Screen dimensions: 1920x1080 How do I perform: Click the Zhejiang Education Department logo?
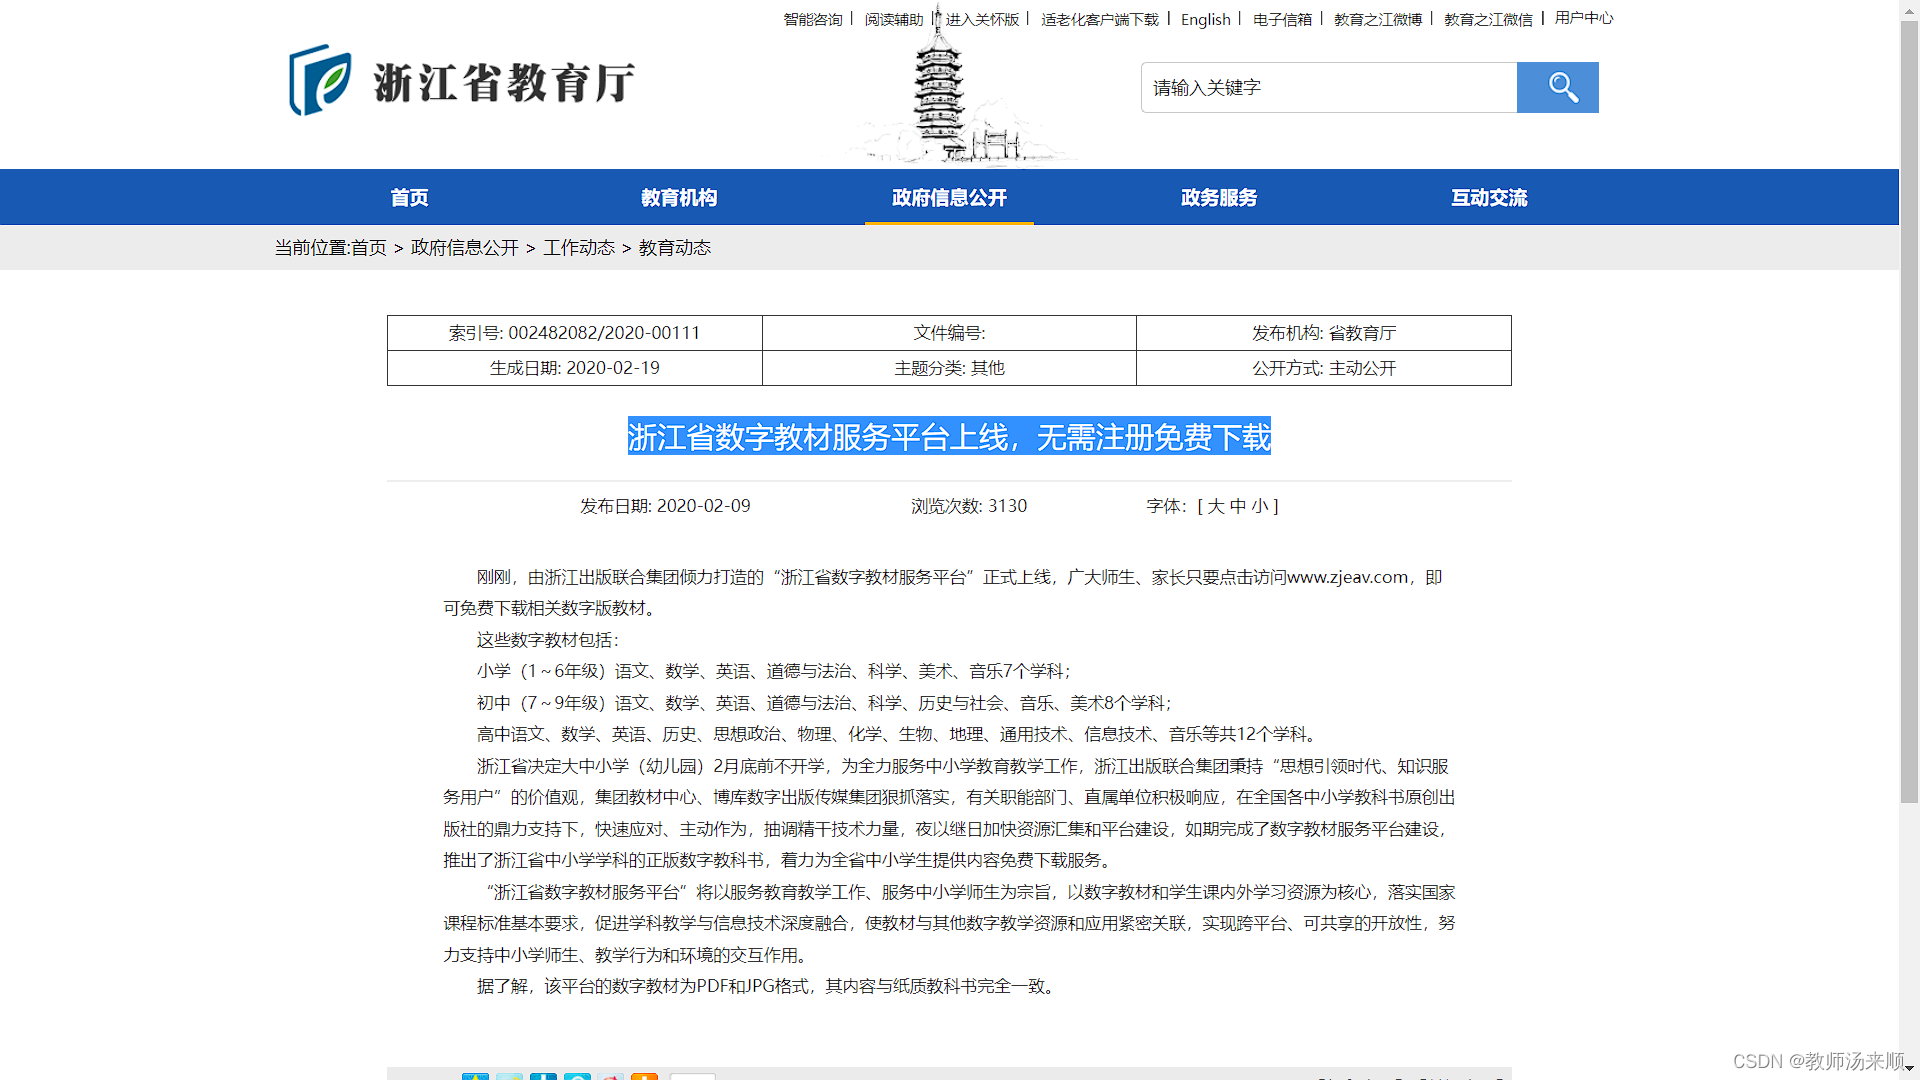pos(461,81)
